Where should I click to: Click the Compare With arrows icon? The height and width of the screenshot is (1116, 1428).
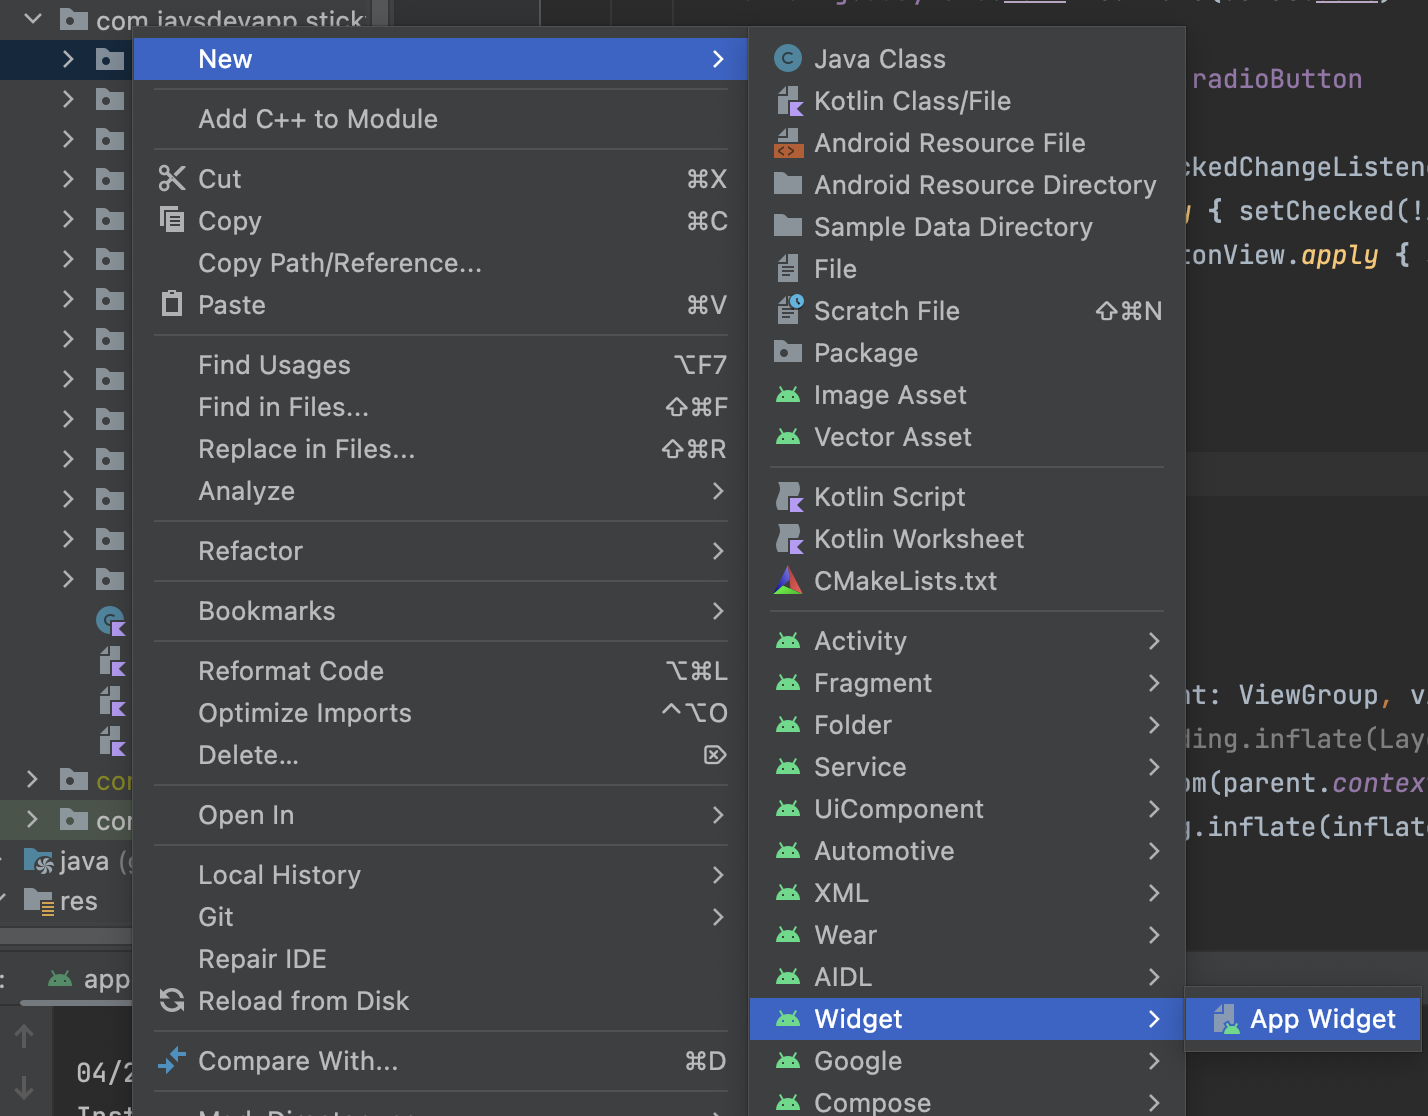172,1060
